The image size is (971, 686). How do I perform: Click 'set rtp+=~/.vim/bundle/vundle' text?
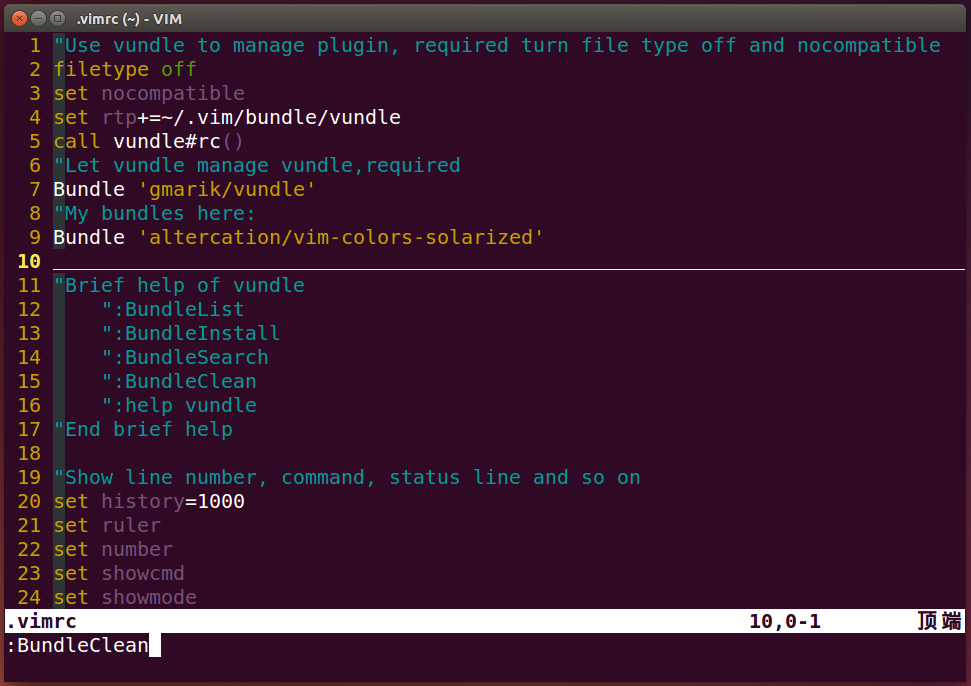point(227,118)
